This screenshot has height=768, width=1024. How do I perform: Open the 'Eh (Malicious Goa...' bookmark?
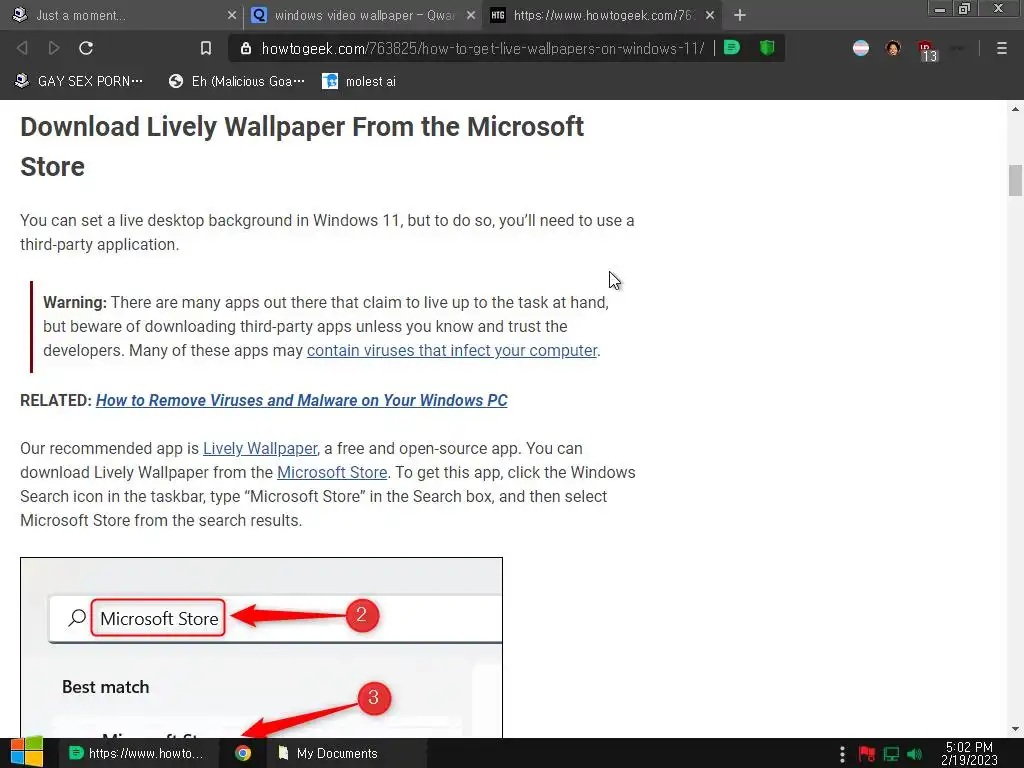[x=236, y=82]
